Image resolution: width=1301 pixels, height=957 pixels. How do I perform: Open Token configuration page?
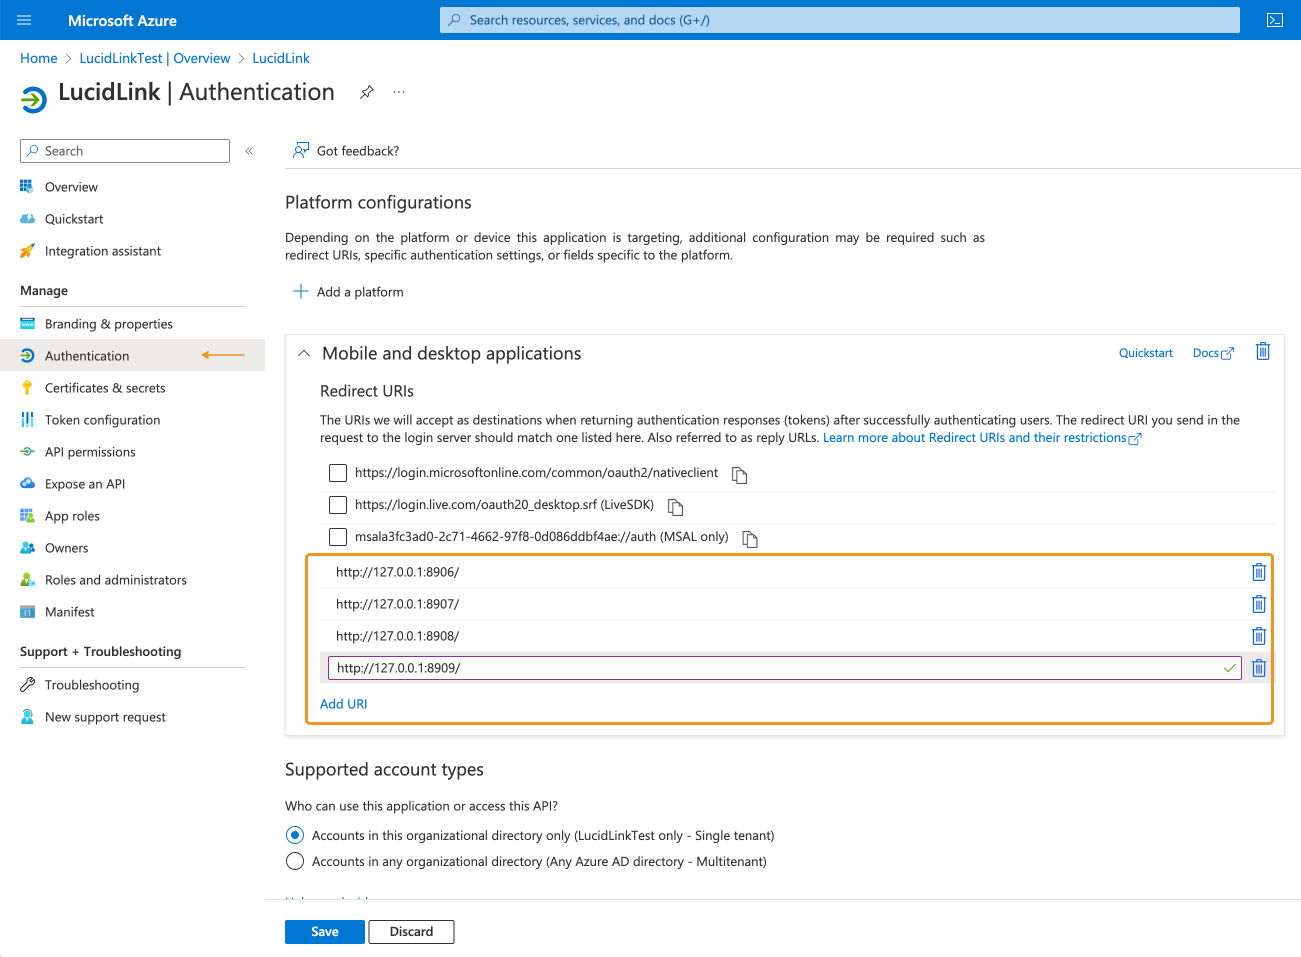click(102, 420)
